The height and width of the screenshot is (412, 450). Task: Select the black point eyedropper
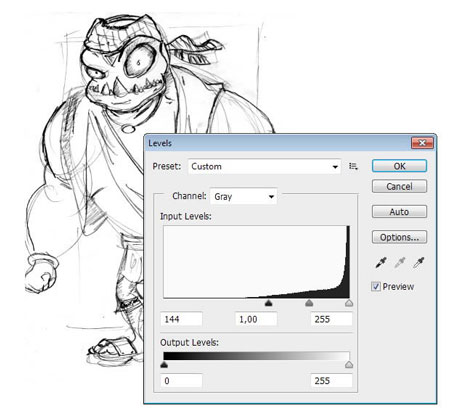click(x=381, y=263)
